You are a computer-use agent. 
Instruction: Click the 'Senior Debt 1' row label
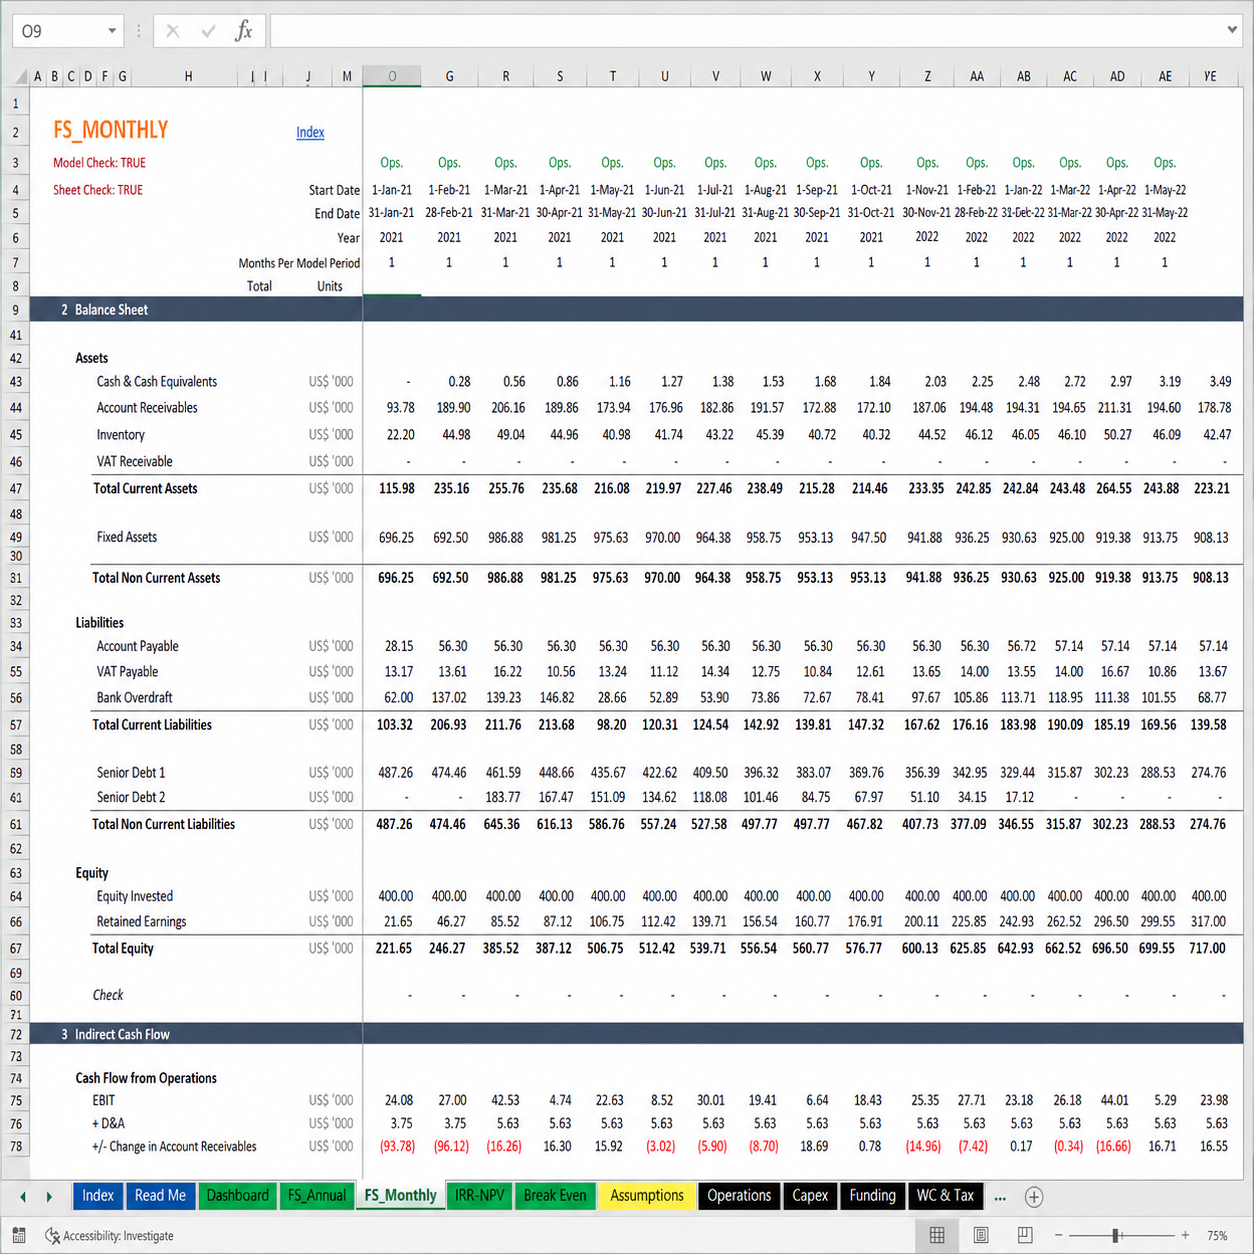pos(131,773)
